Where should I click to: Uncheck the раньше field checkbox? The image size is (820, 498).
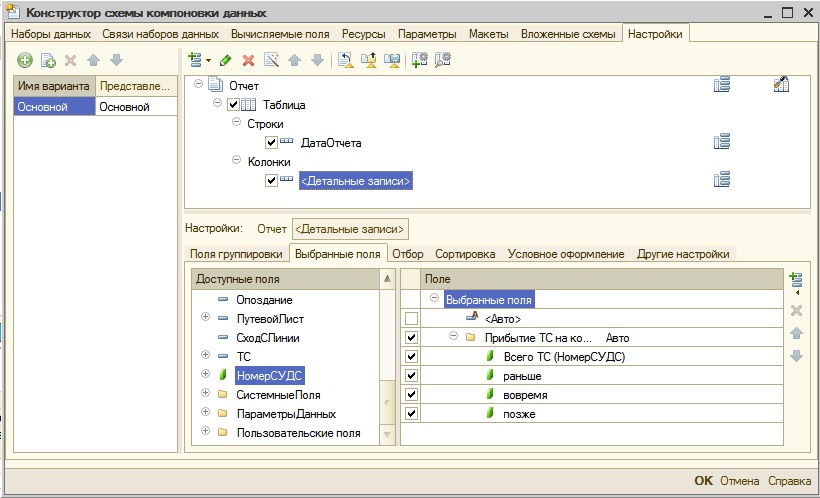click(x=411, y=376)
